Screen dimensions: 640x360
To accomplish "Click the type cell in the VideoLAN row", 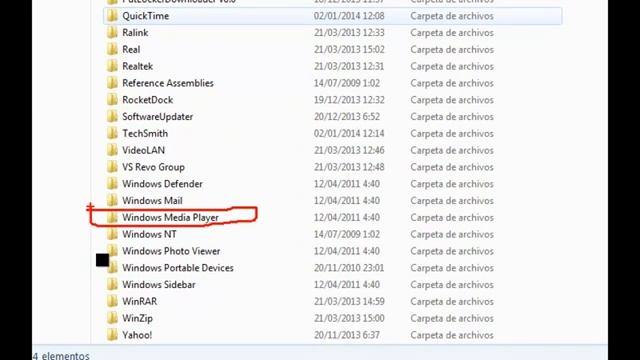I will 452,150.
